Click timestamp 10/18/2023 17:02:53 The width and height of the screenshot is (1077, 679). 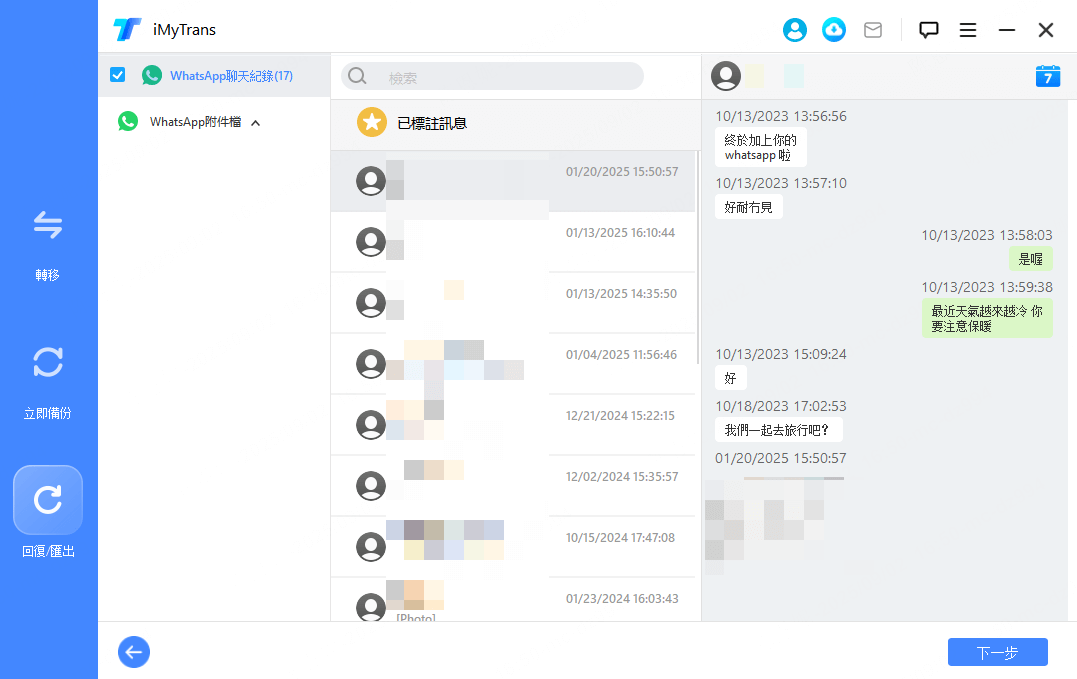click(x=781, y=406)
